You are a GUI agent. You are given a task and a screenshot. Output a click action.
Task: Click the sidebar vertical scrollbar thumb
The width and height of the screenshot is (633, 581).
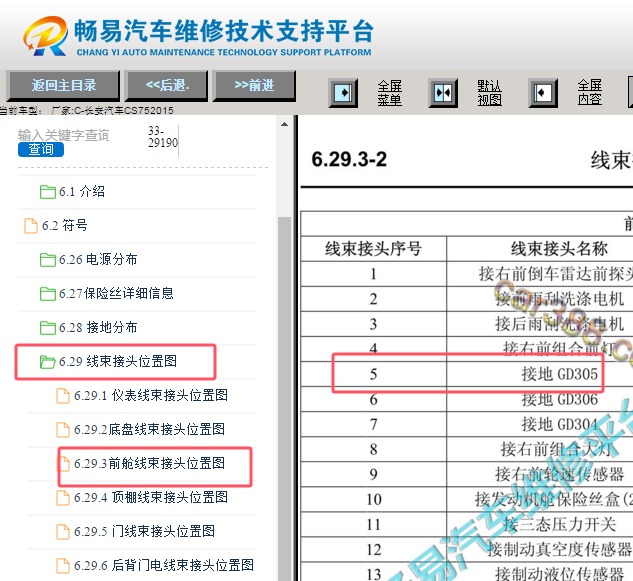(284, 398)
